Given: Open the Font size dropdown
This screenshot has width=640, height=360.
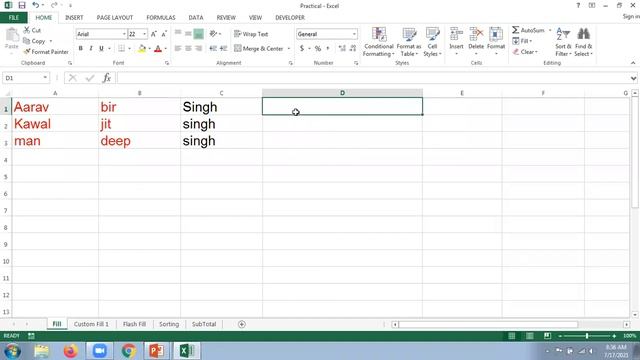Looking at the screenshot, I should tap(144, 34).
